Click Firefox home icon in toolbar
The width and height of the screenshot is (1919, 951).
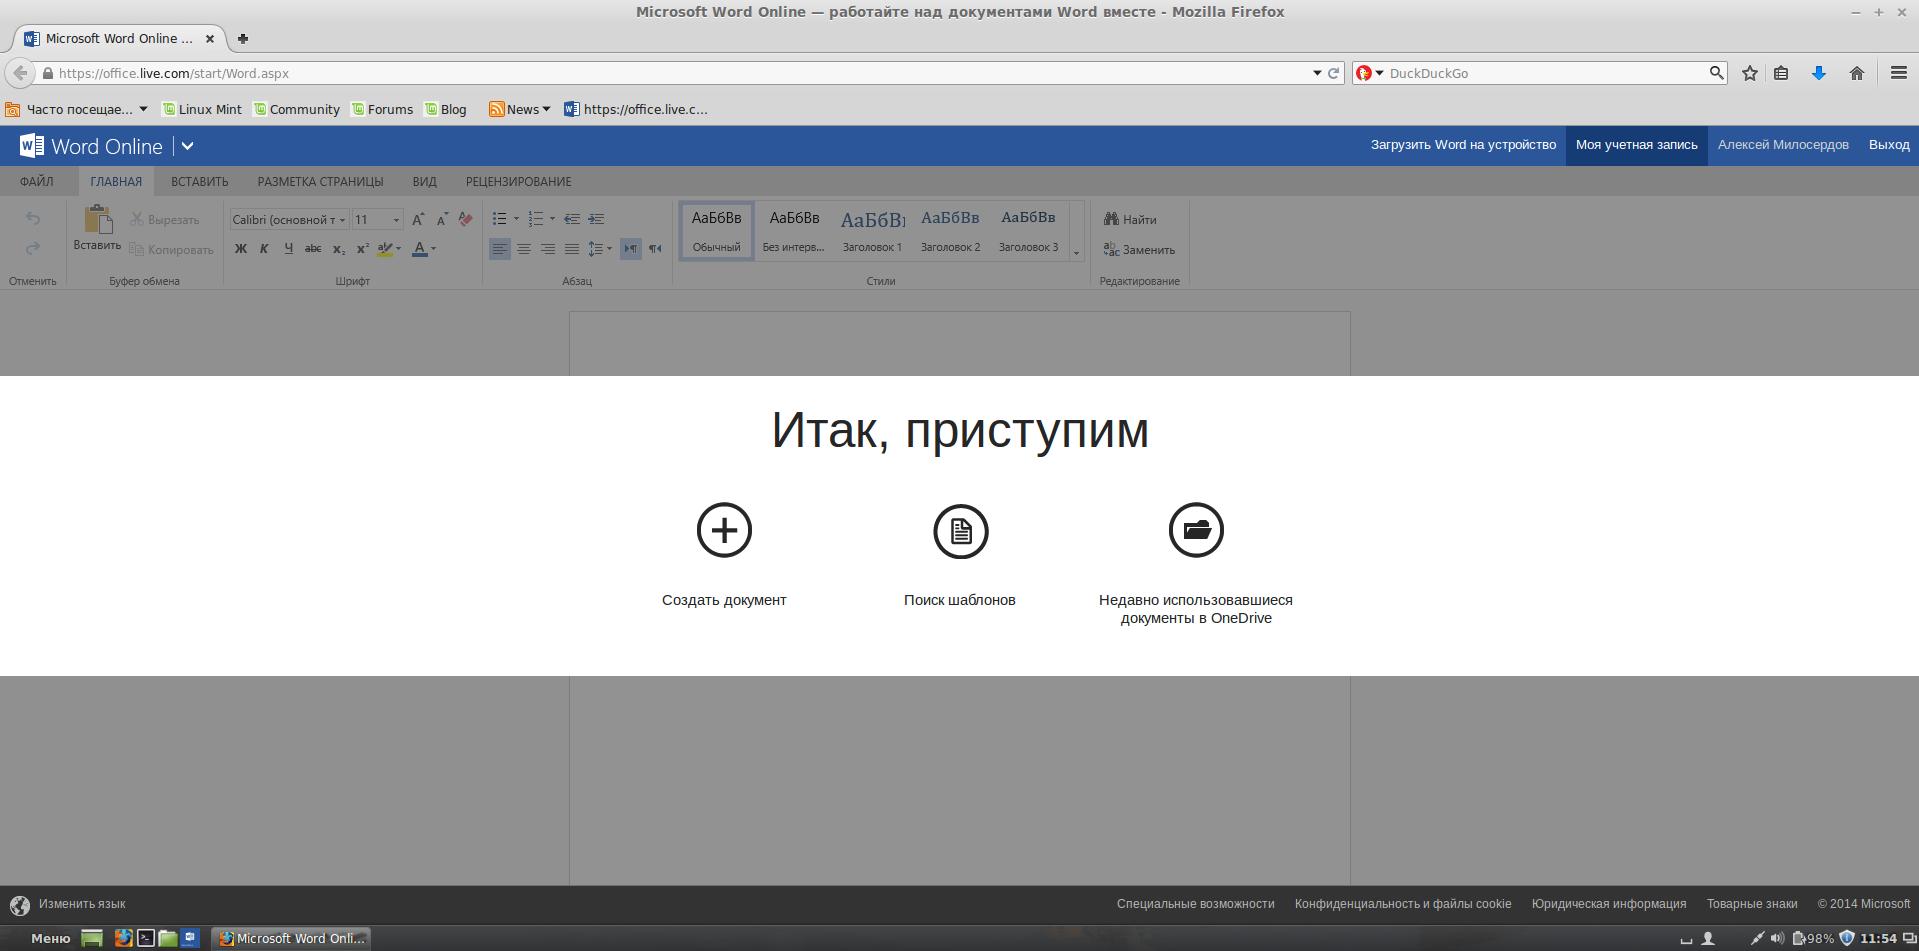[x=1856, y=73]
